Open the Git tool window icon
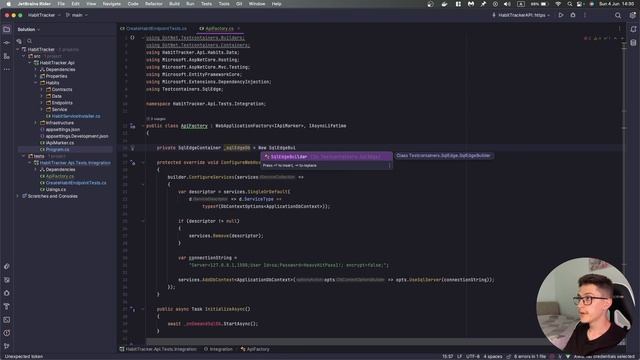The image size is (640, 360). point(7,346)
